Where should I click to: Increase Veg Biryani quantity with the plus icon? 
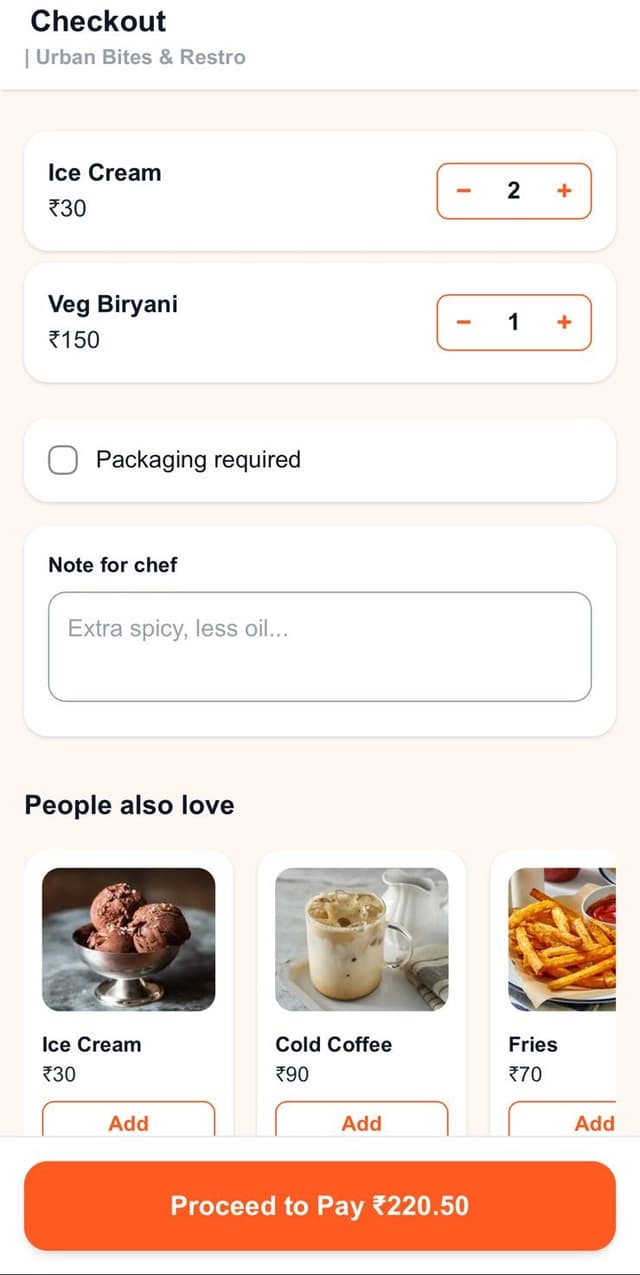click(563, 322)
